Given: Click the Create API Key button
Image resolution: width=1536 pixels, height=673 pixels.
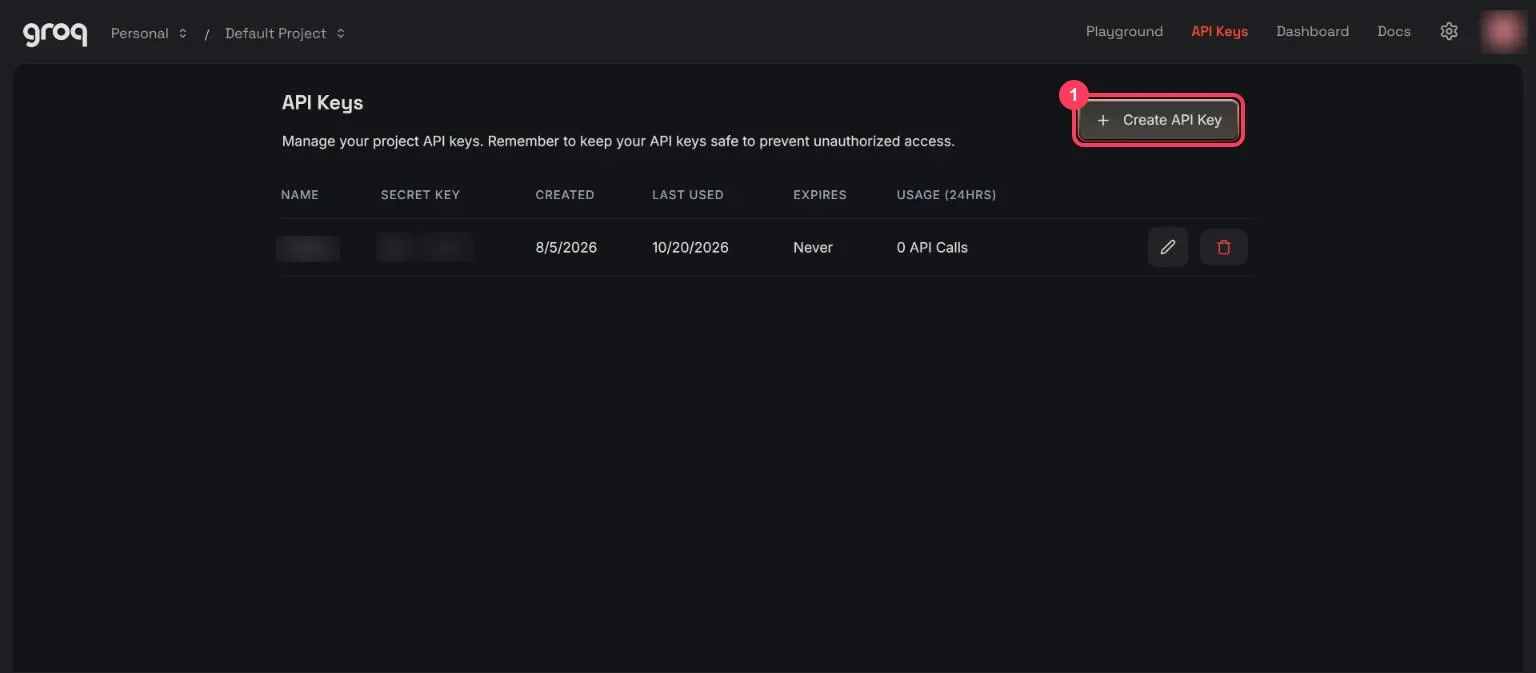Looking at the screenshot, I should (x=1159, y=120).
